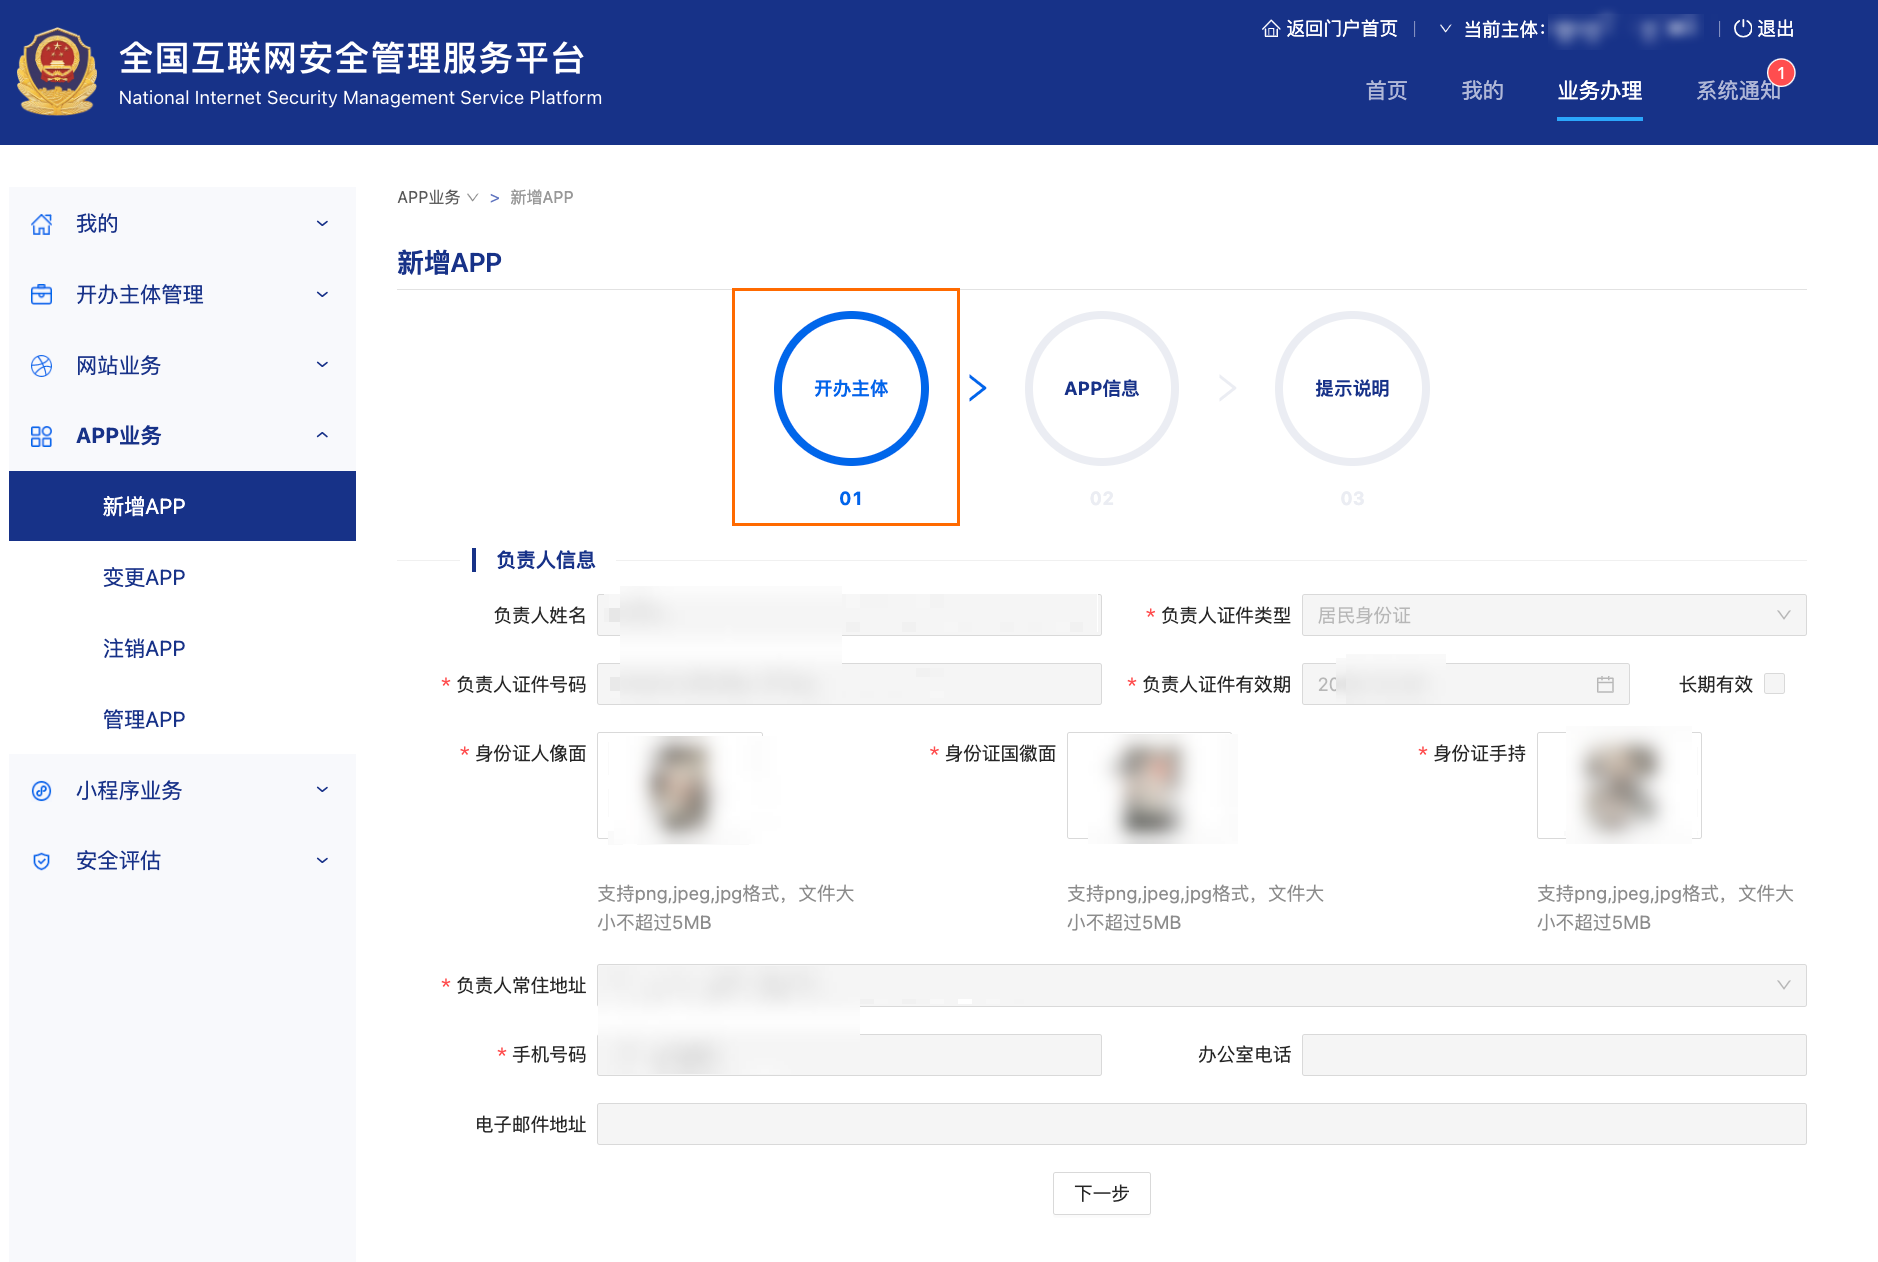1878x1262 pixels.
Task: Click the home icon beside 返回门户首页
Action: 1271,28
